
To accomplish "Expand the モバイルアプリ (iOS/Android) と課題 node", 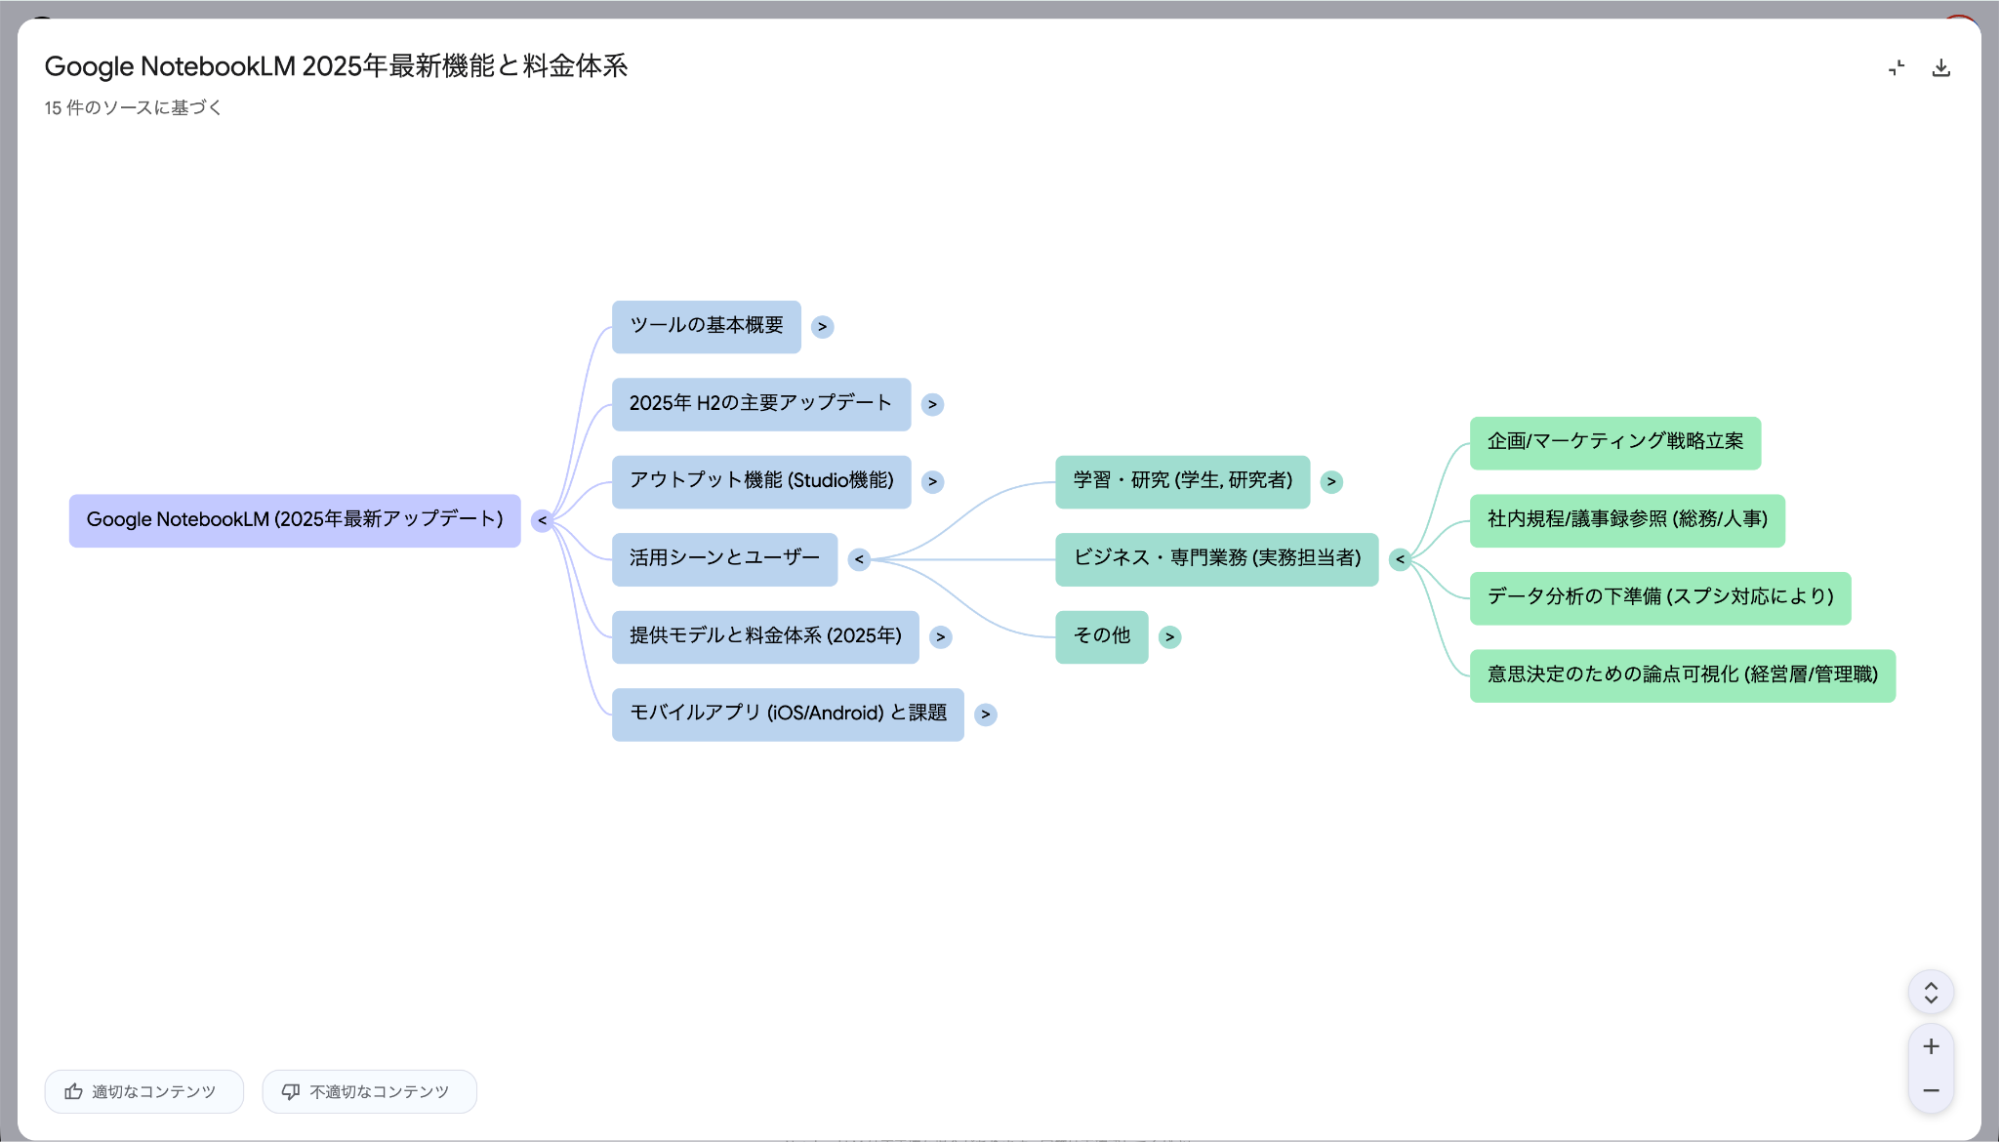I will (x=986, y=714).
